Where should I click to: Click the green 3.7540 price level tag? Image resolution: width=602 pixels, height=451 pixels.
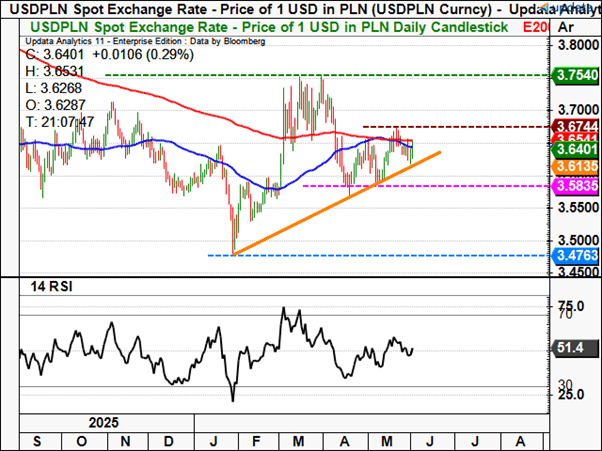(575, 75)
